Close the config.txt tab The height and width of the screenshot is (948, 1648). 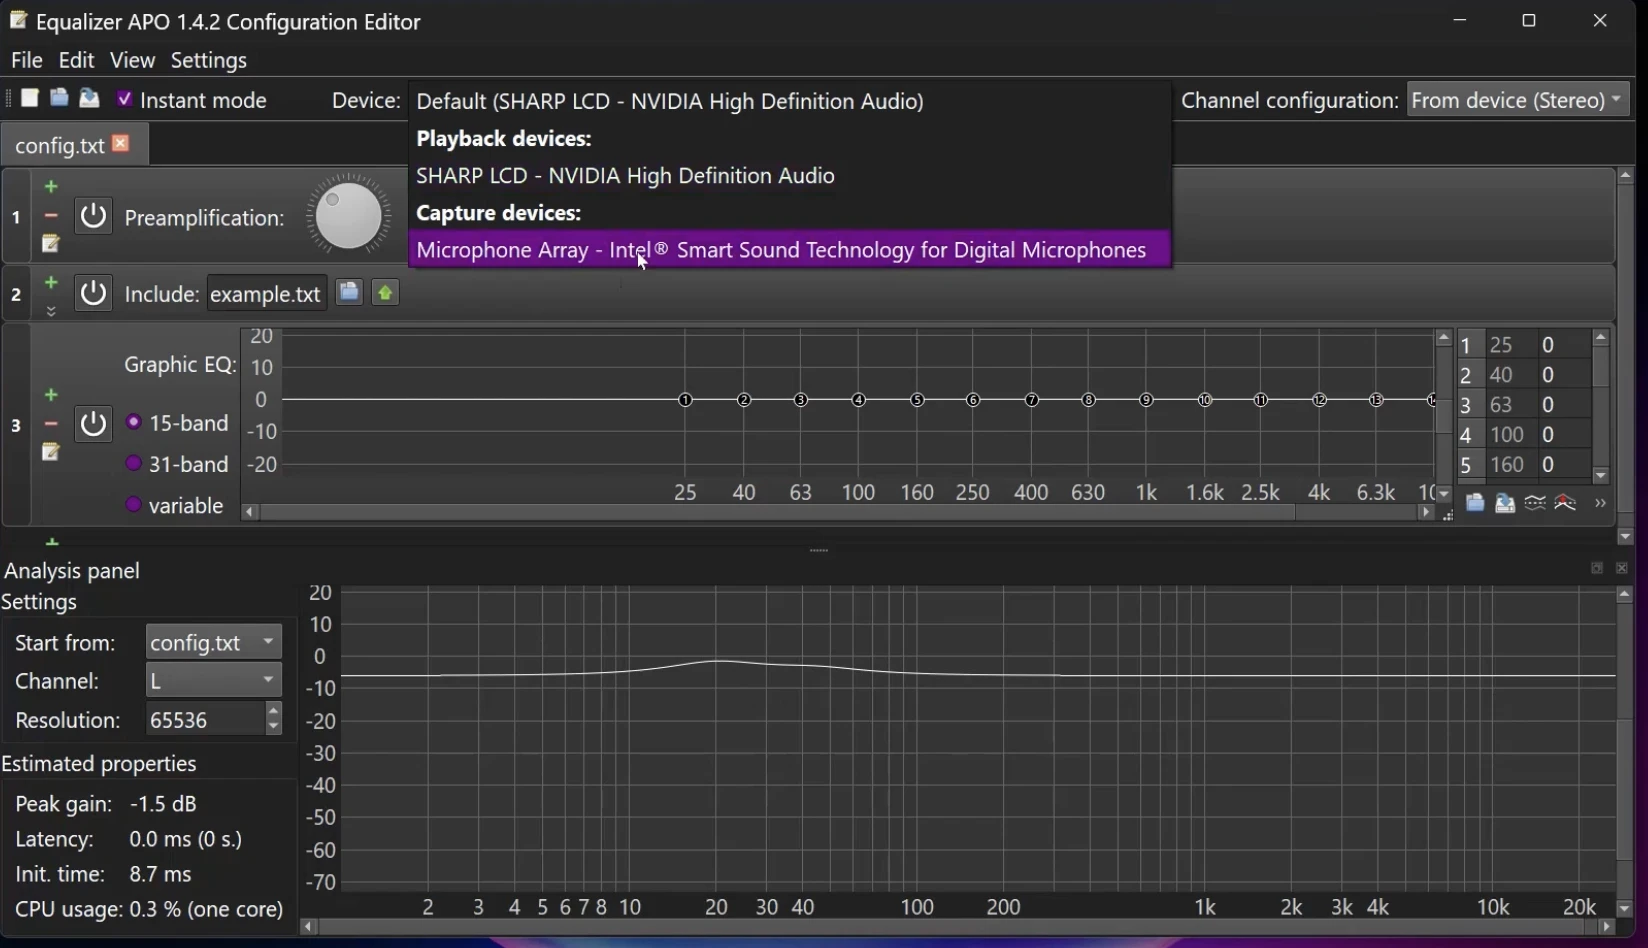pos(121,143)
